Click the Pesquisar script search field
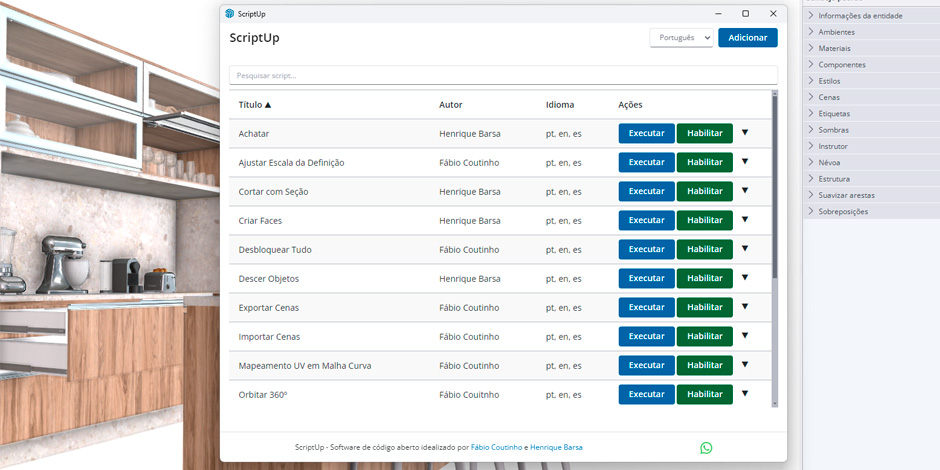Screen dimensions: 940x470 (502, 75)
